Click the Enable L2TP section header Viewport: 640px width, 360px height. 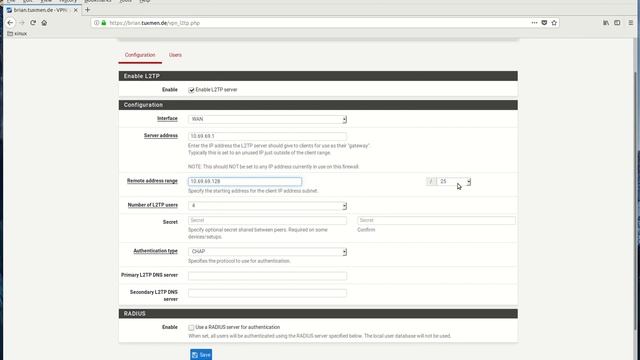coord(318,76)
